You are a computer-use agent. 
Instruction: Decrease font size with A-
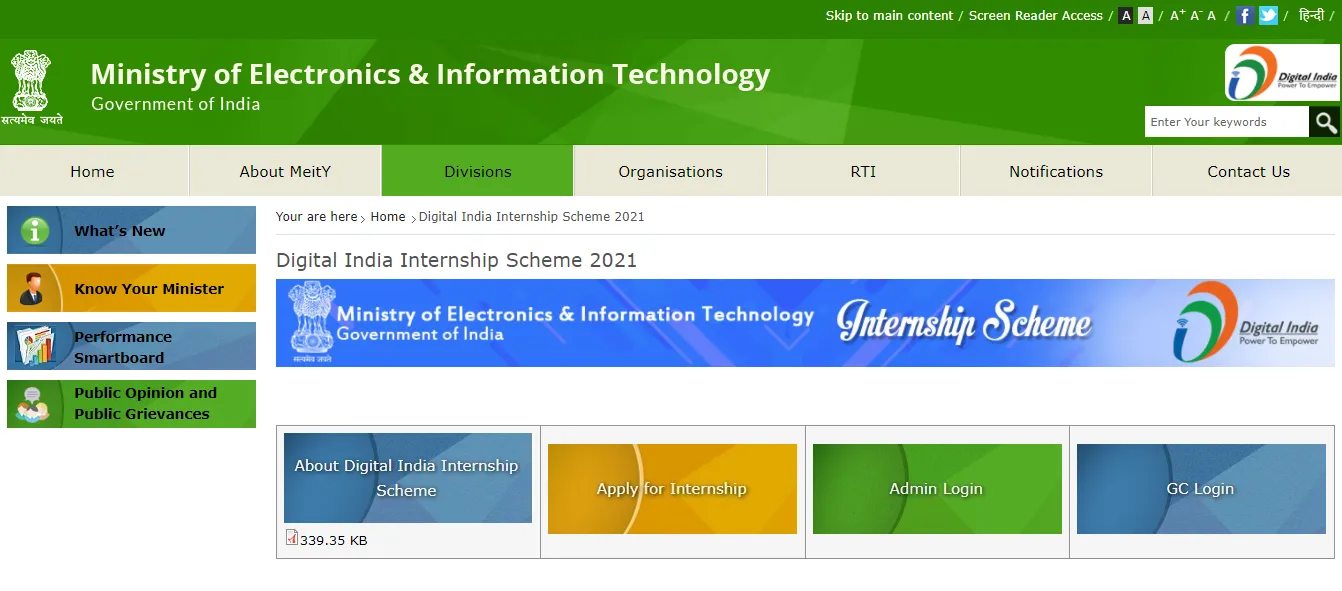point(1195,15)
